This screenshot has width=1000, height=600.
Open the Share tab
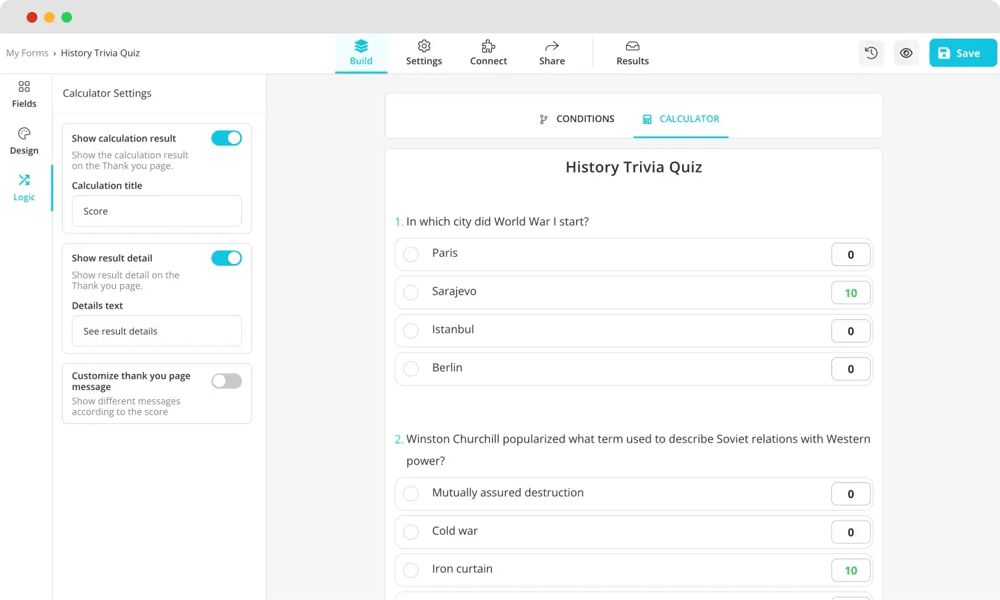click(552, 53)
